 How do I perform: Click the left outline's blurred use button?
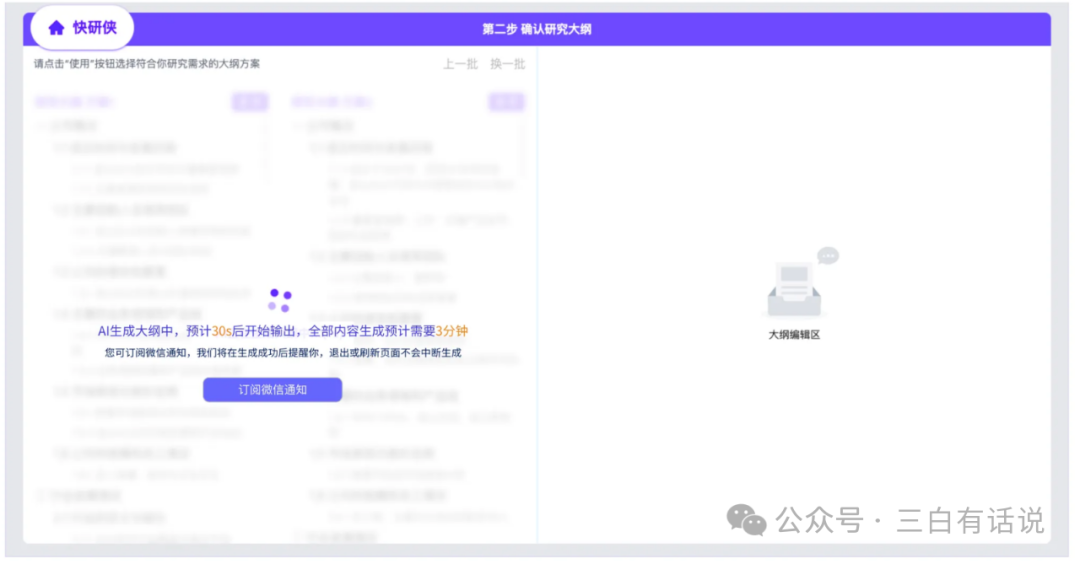(x=249, y=102)
